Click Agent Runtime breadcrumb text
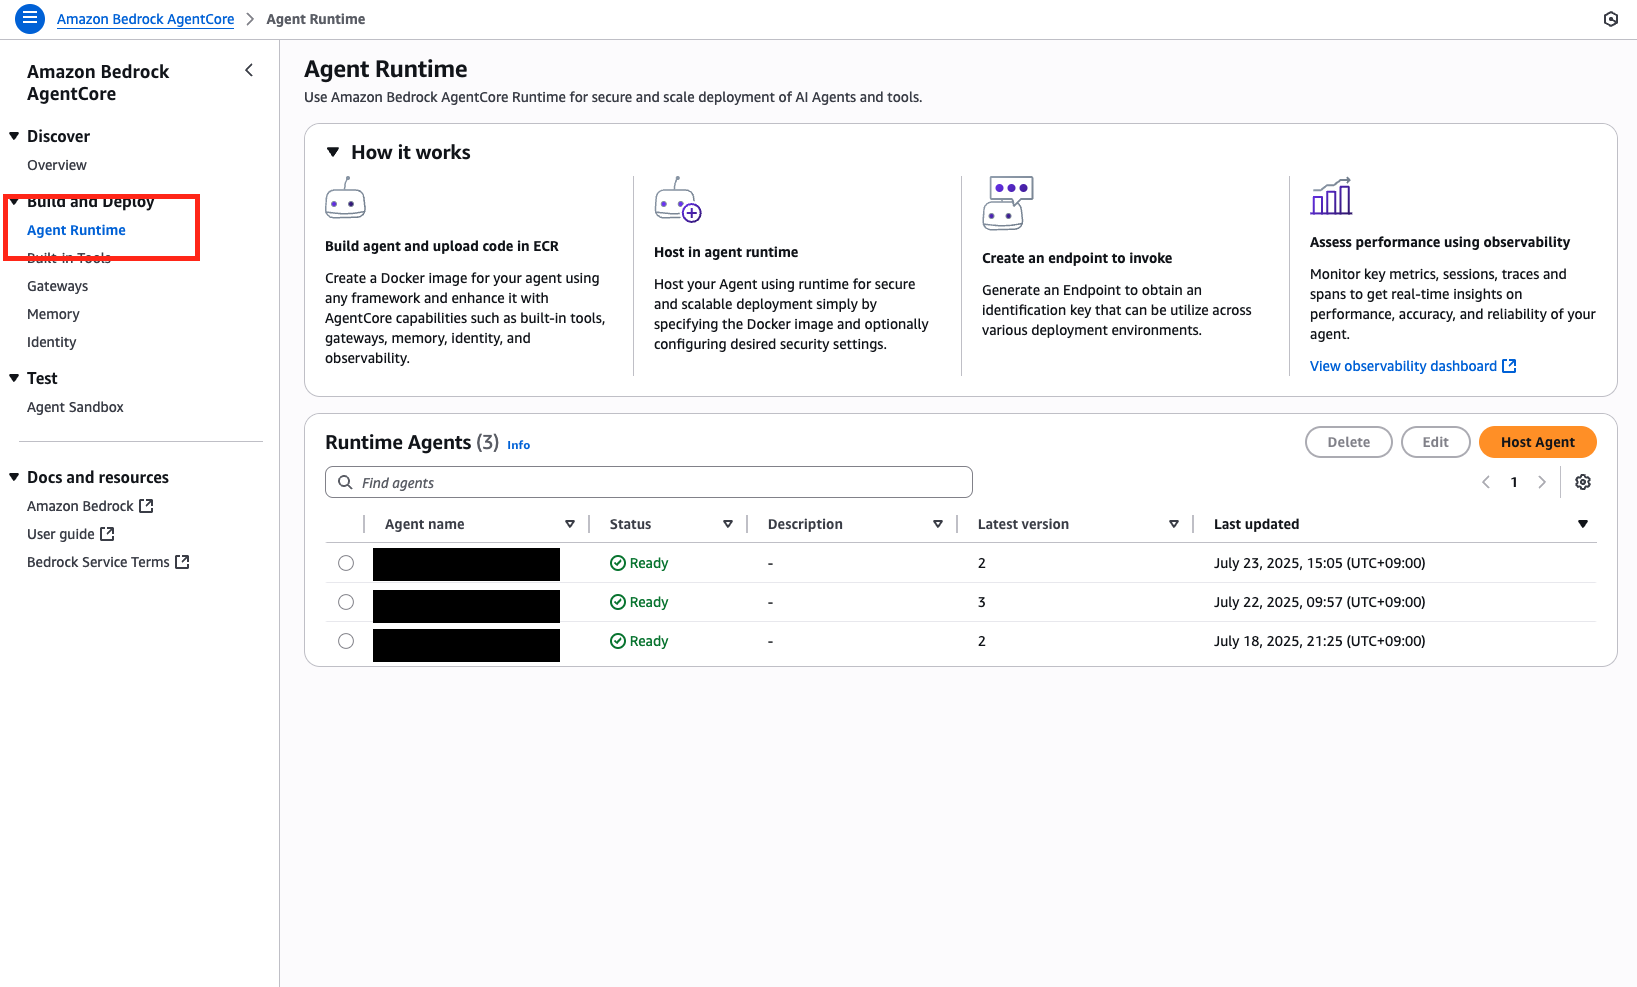Screen dimensions: 1637x987 315,19
